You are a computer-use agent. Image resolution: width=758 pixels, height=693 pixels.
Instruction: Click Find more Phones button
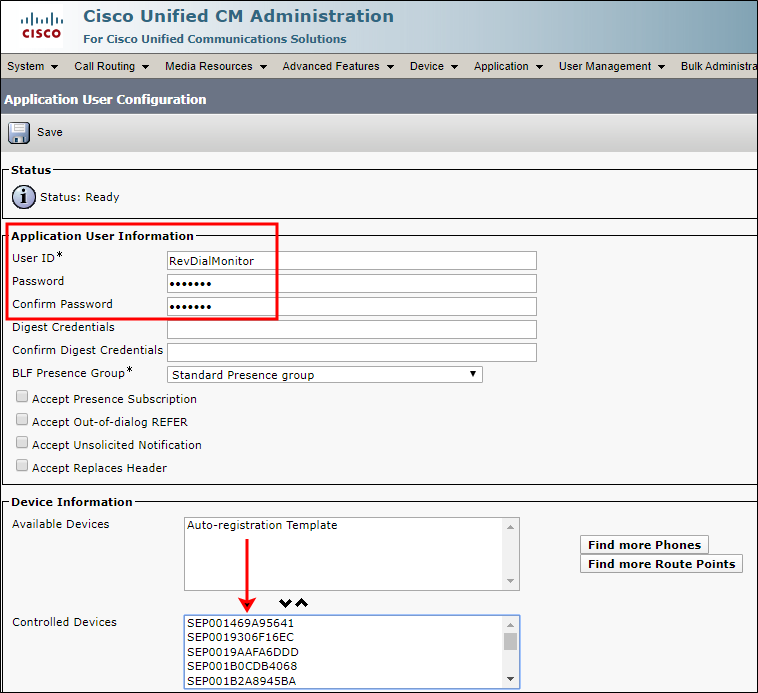click(644, 545)
